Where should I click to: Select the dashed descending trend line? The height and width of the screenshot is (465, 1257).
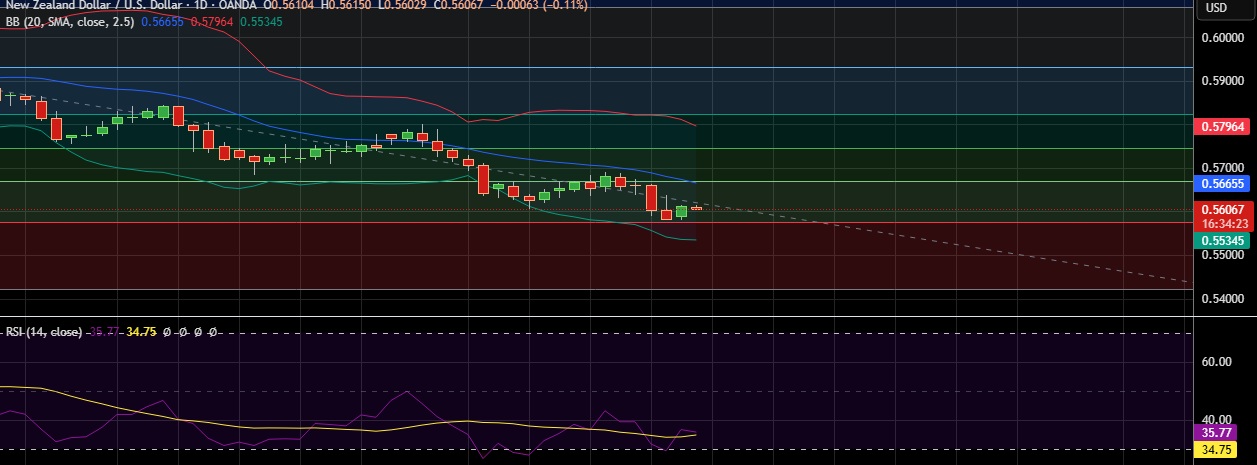tap(900, 237)
